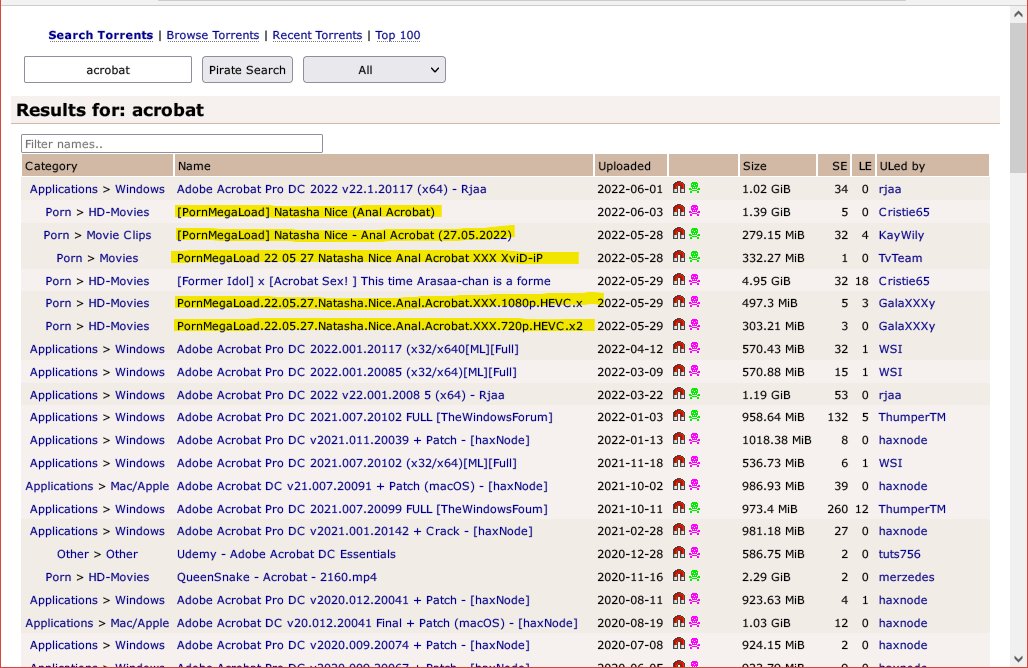1028x668 pixels.
Task: Click magnet icon for 2021.007.20102 FULL TheWindowsForum row
Action: point(679,416)
